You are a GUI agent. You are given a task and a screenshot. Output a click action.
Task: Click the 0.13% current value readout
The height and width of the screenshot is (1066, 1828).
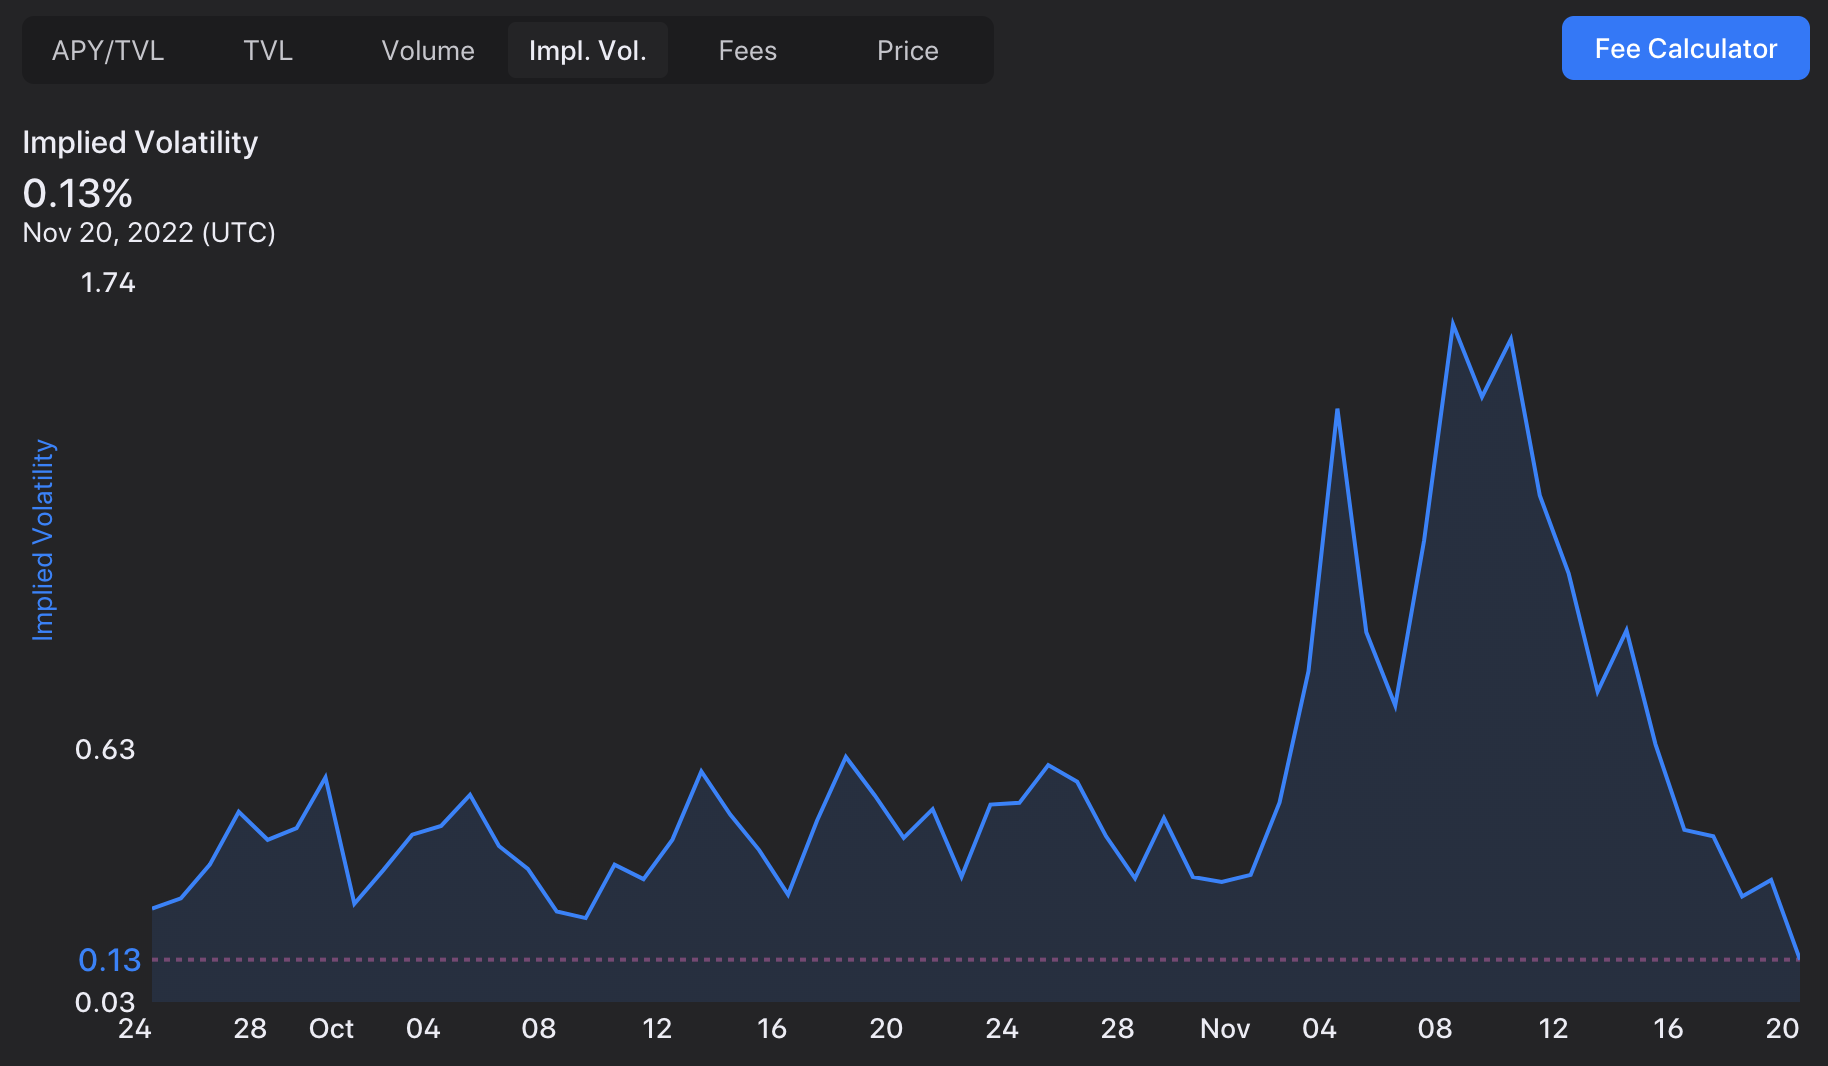pyautogui.click(x=78, y=193)
